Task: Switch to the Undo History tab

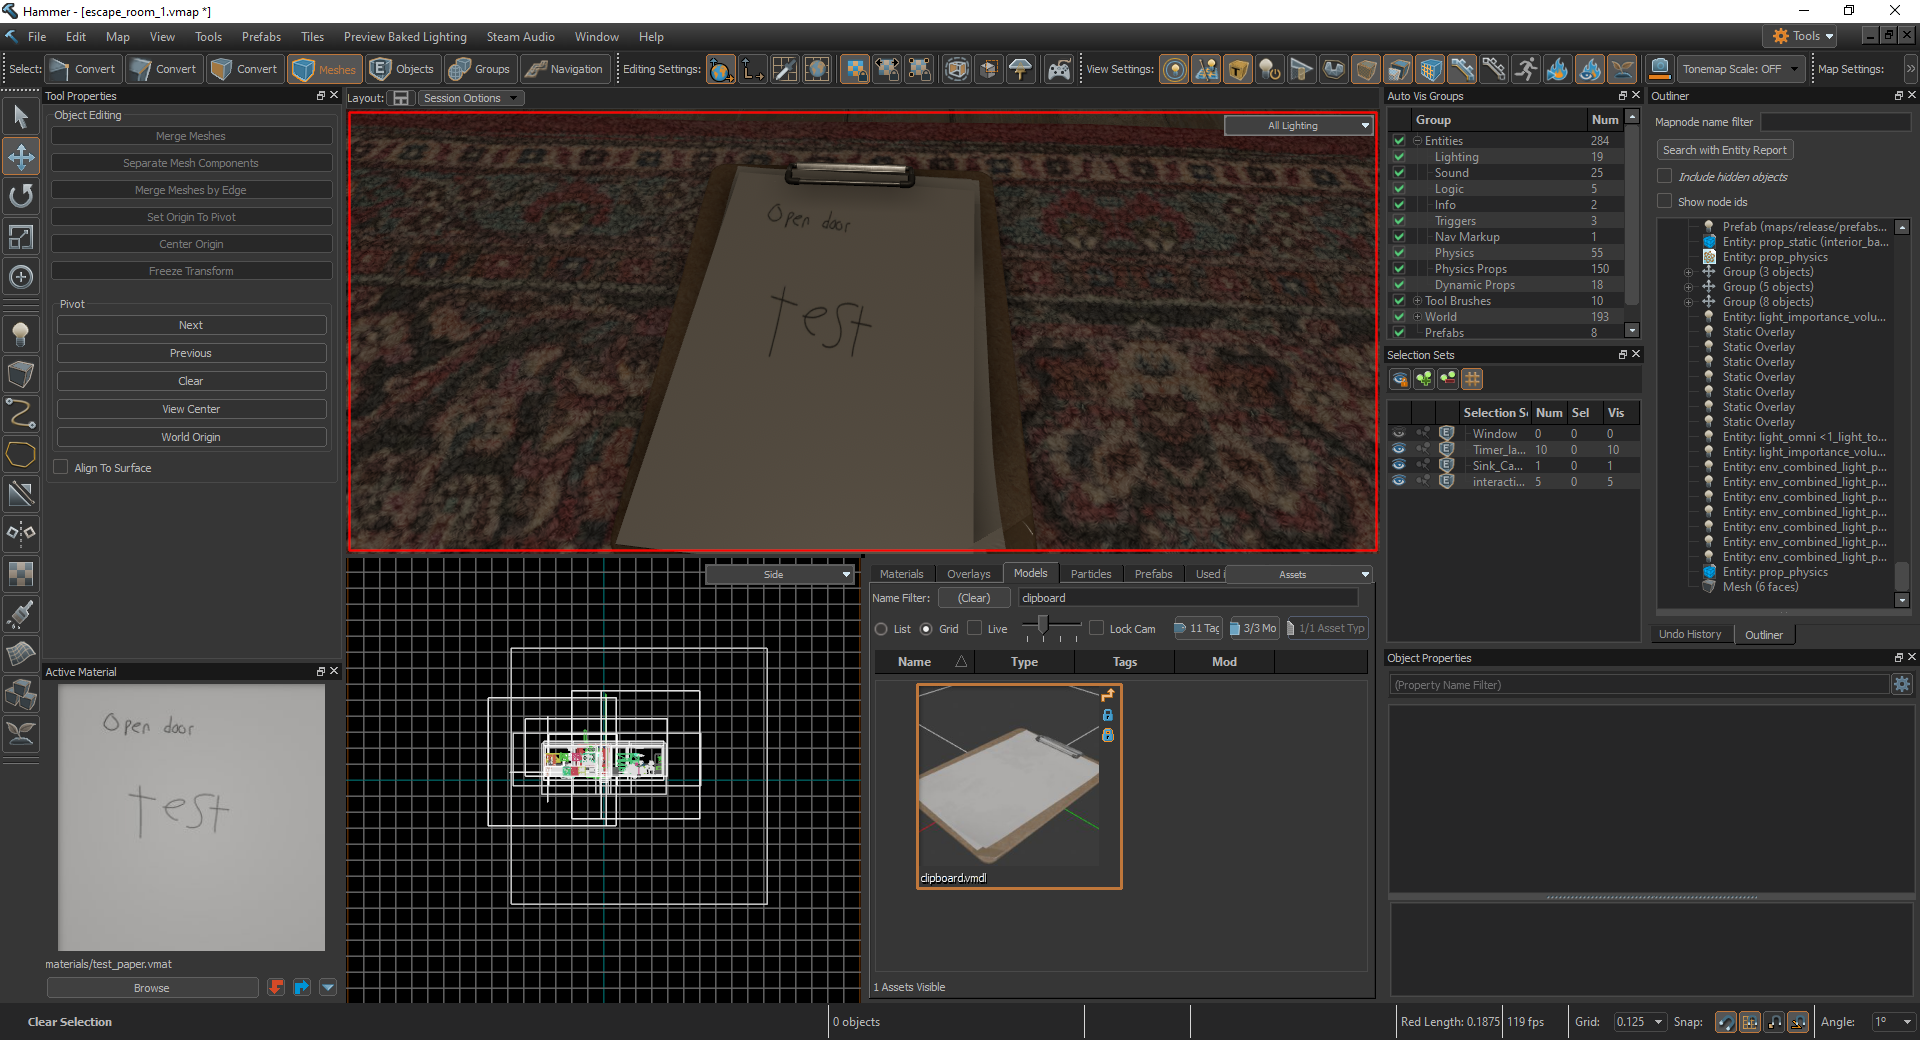Action: 1690,634
